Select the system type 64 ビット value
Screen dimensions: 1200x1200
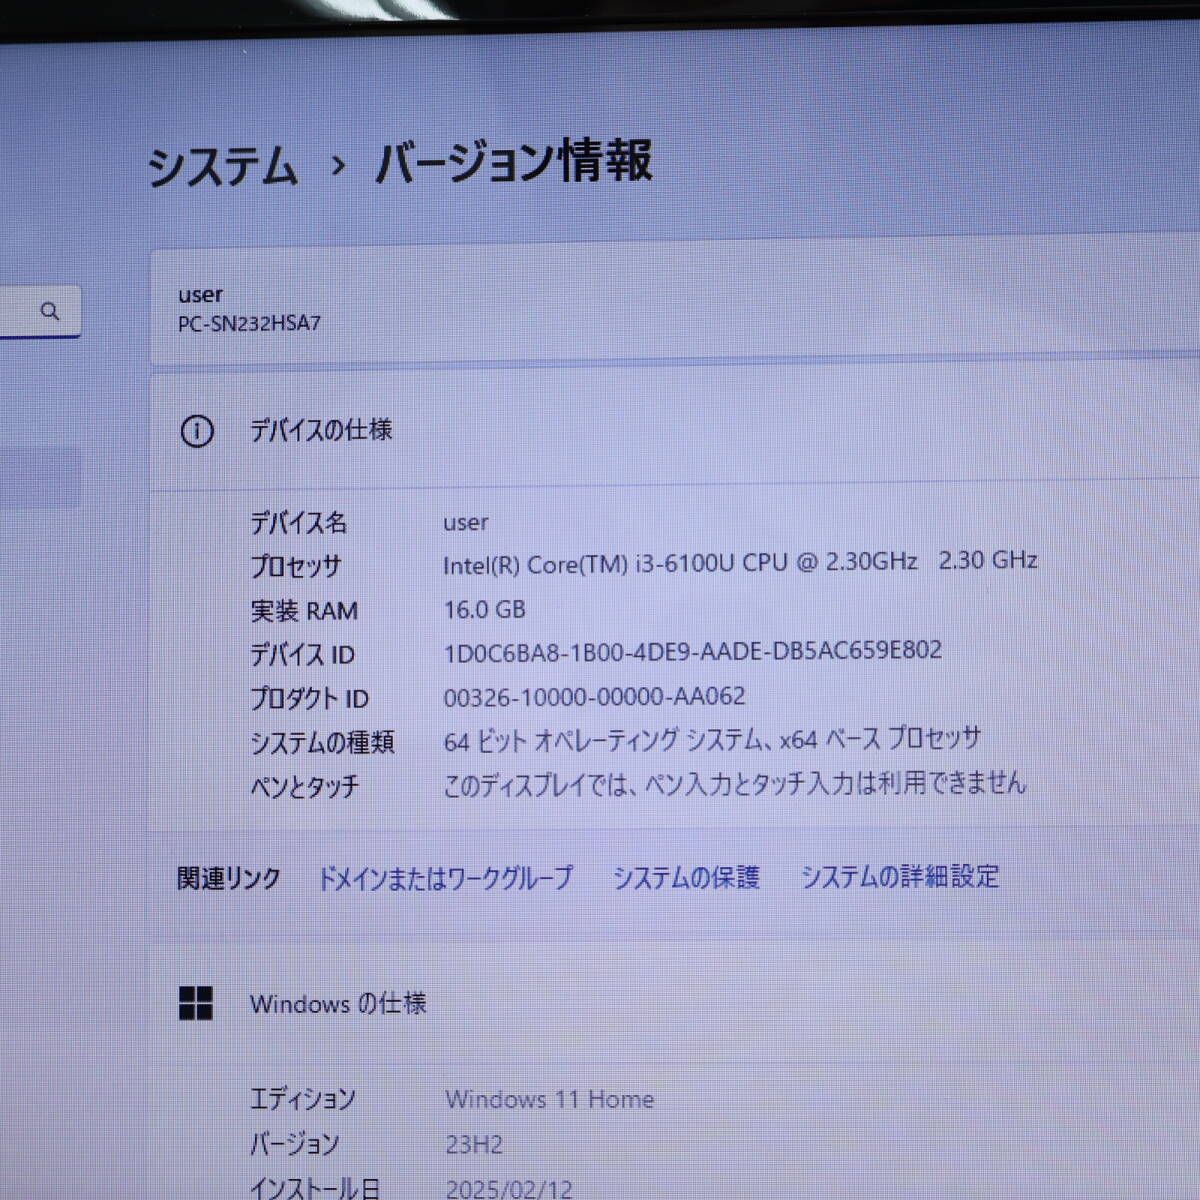click(713, 739)
